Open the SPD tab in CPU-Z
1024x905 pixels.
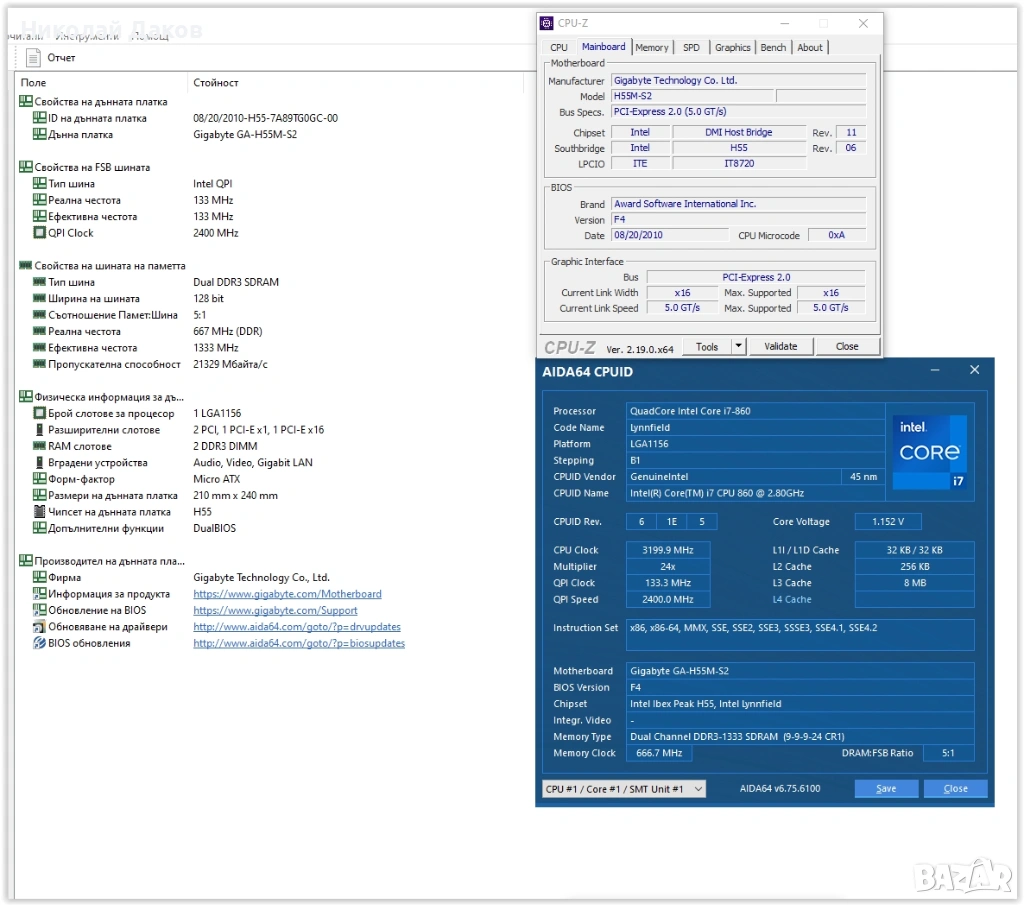pos(691,47)
